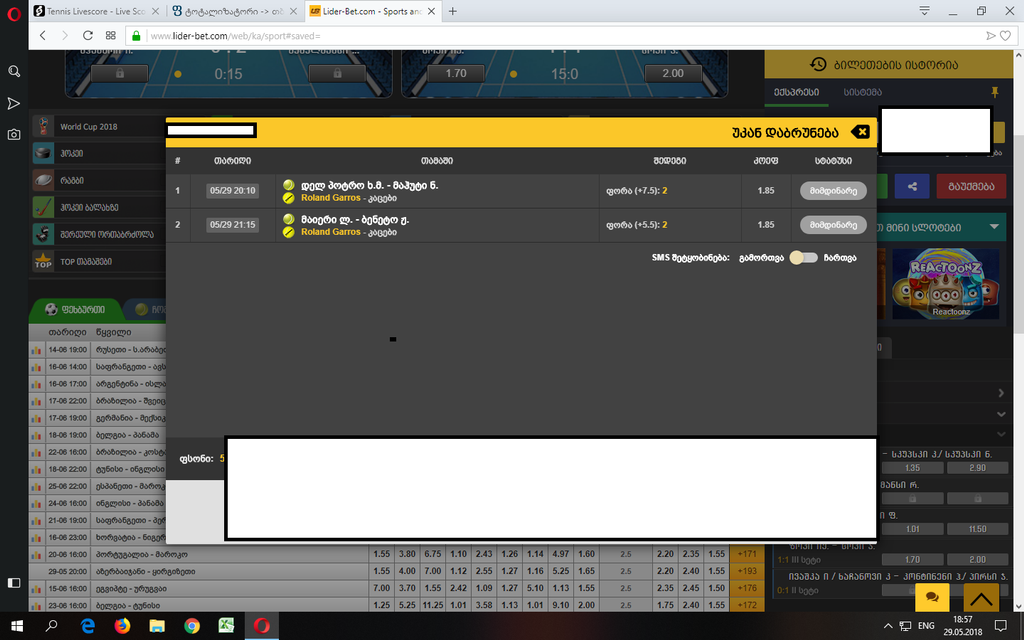Expand right panel section with right chevron
The height and width of the screenshot is (640, 1024).
(x=1001, y=393)
